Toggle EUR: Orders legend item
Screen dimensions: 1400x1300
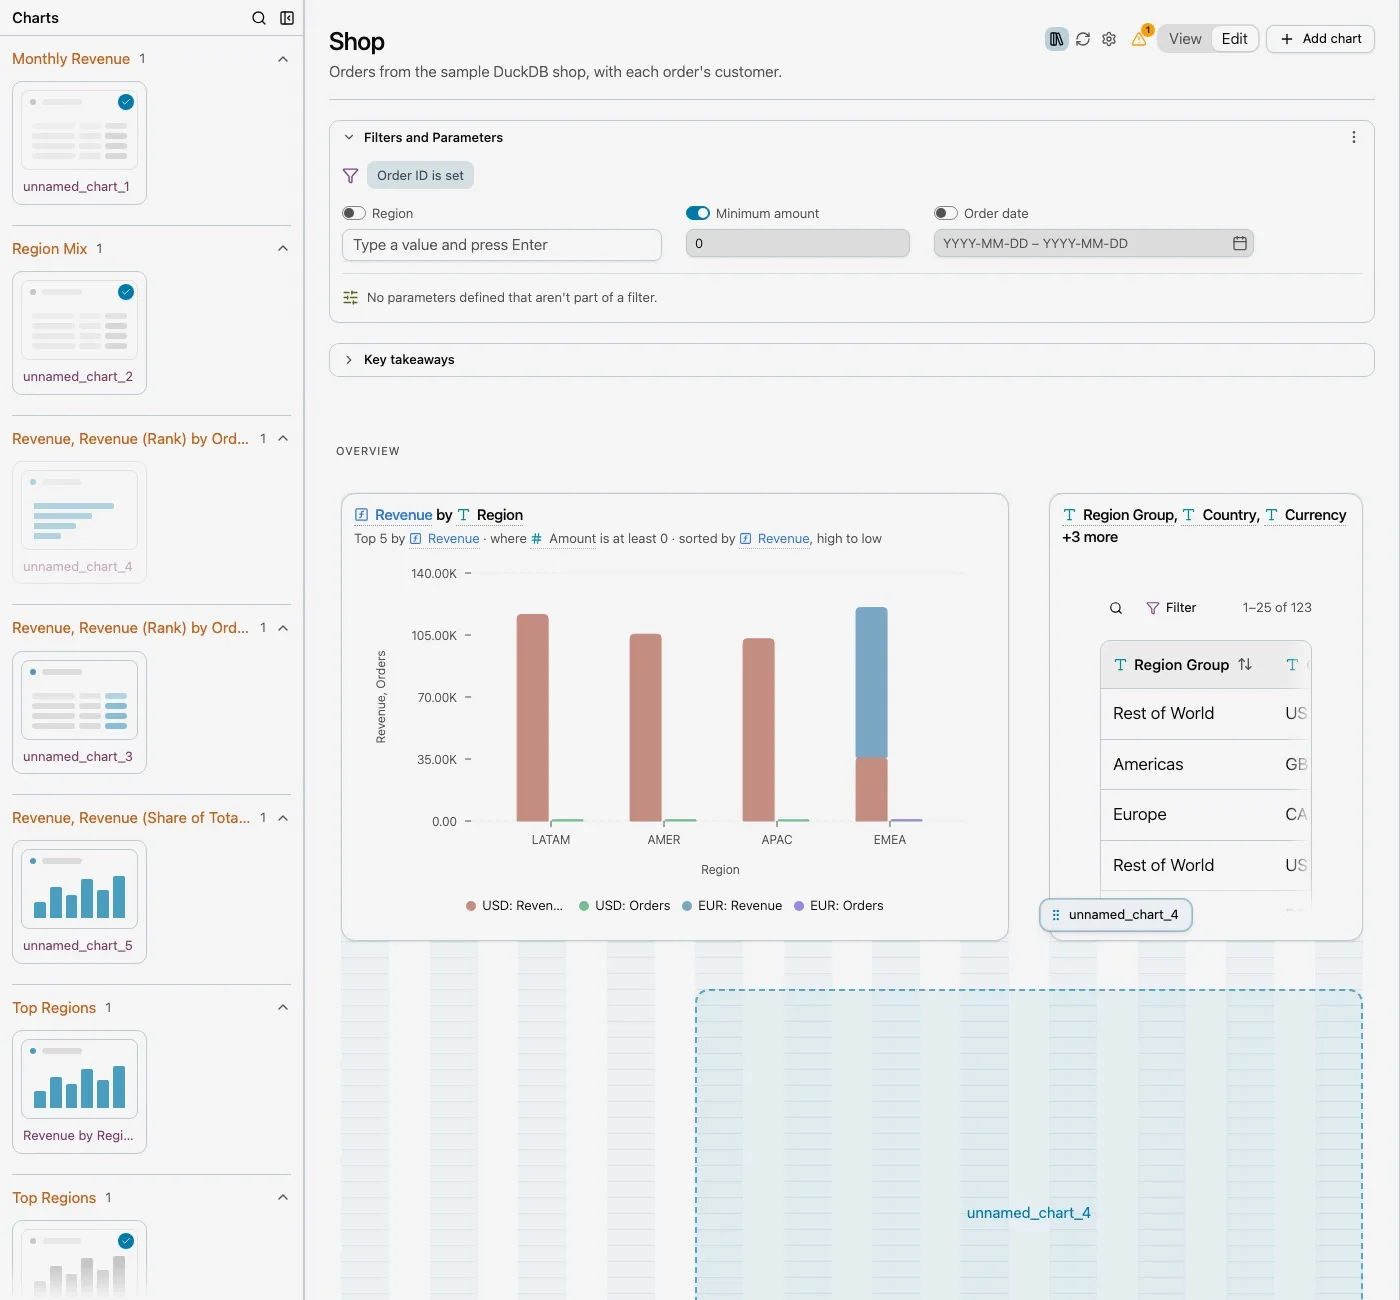(x=839, y=906)
